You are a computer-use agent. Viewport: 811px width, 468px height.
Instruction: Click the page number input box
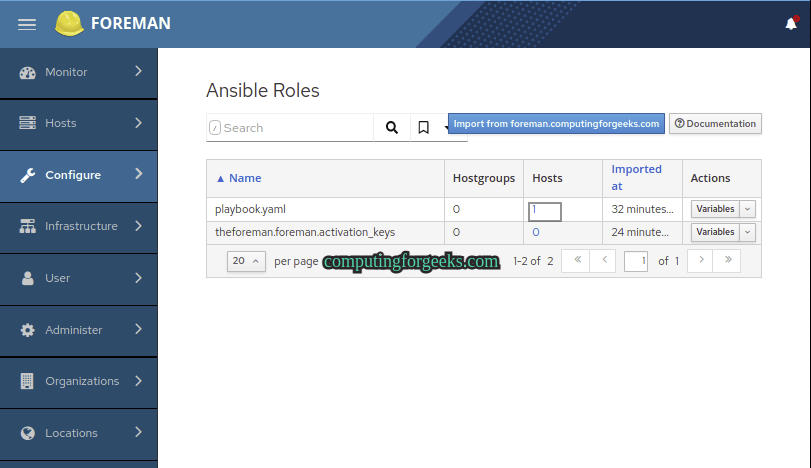pos(636,261)
